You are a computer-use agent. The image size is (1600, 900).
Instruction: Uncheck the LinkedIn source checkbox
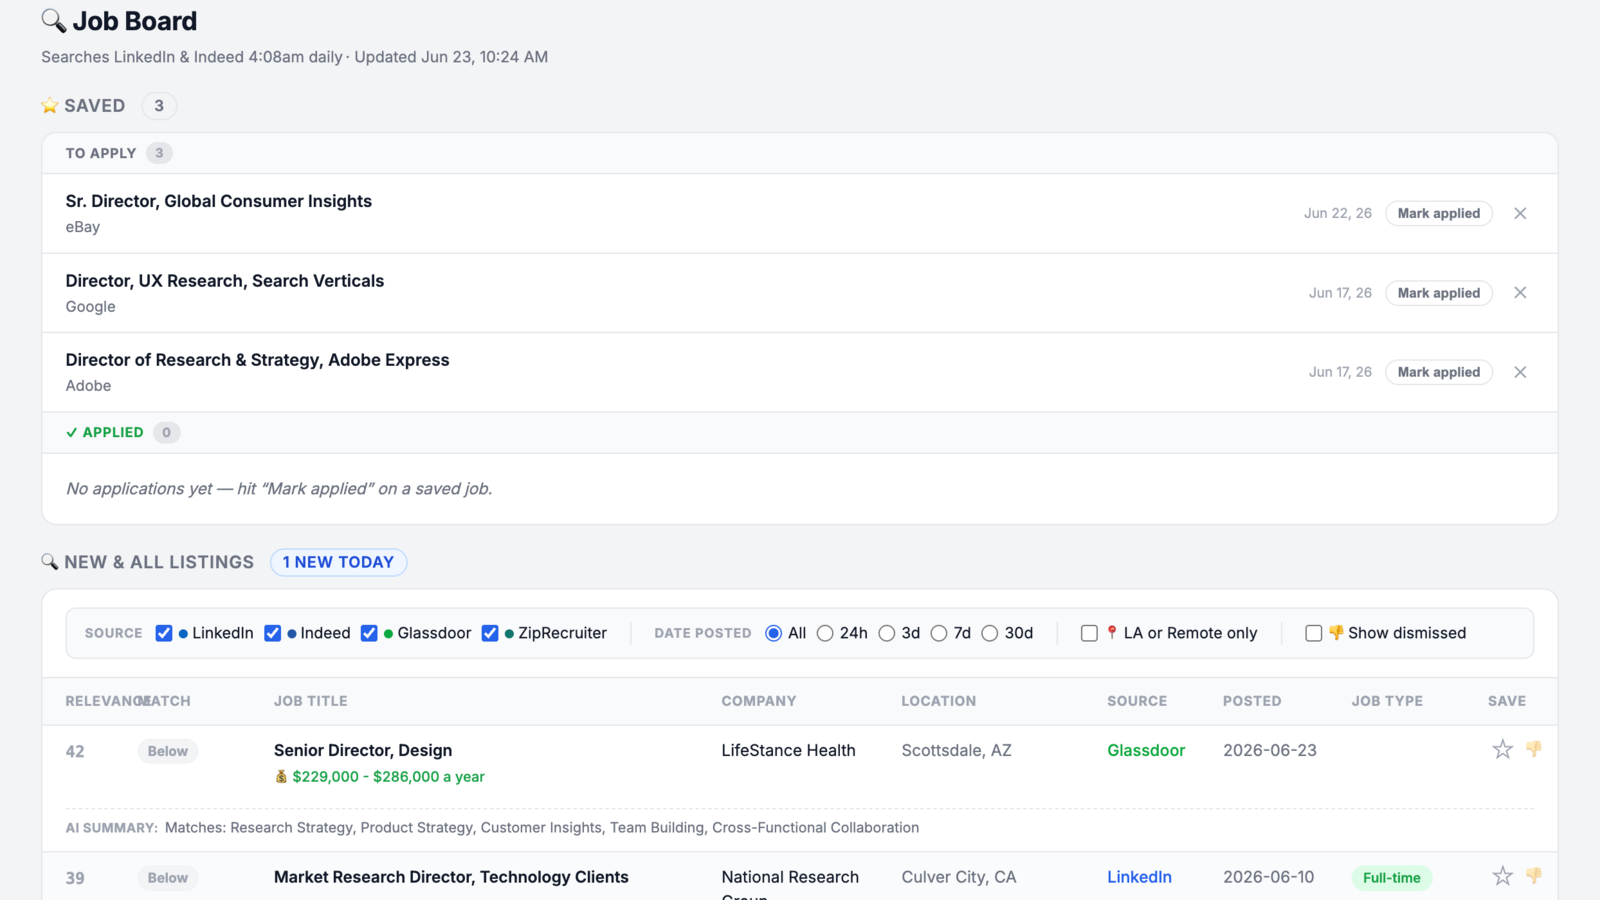click(164, 633)
